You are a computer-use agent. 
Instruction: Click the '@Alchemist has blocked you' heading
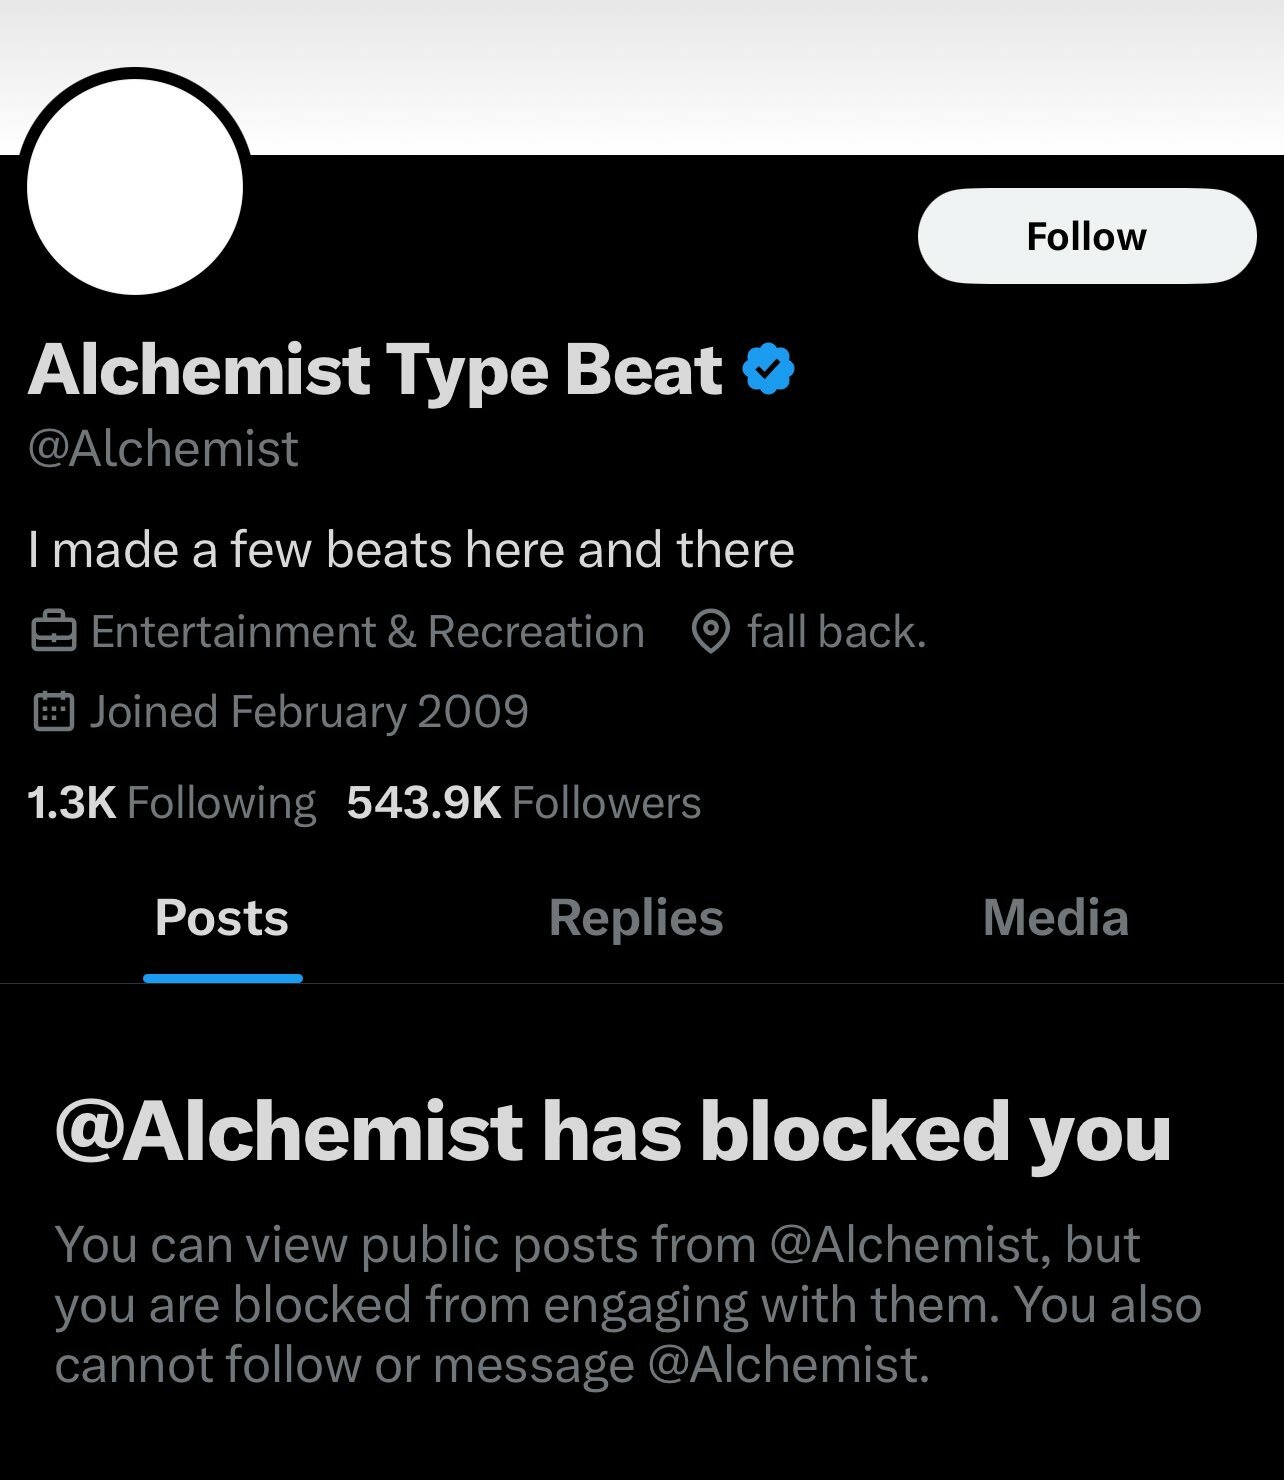(x=613, y=1131)
